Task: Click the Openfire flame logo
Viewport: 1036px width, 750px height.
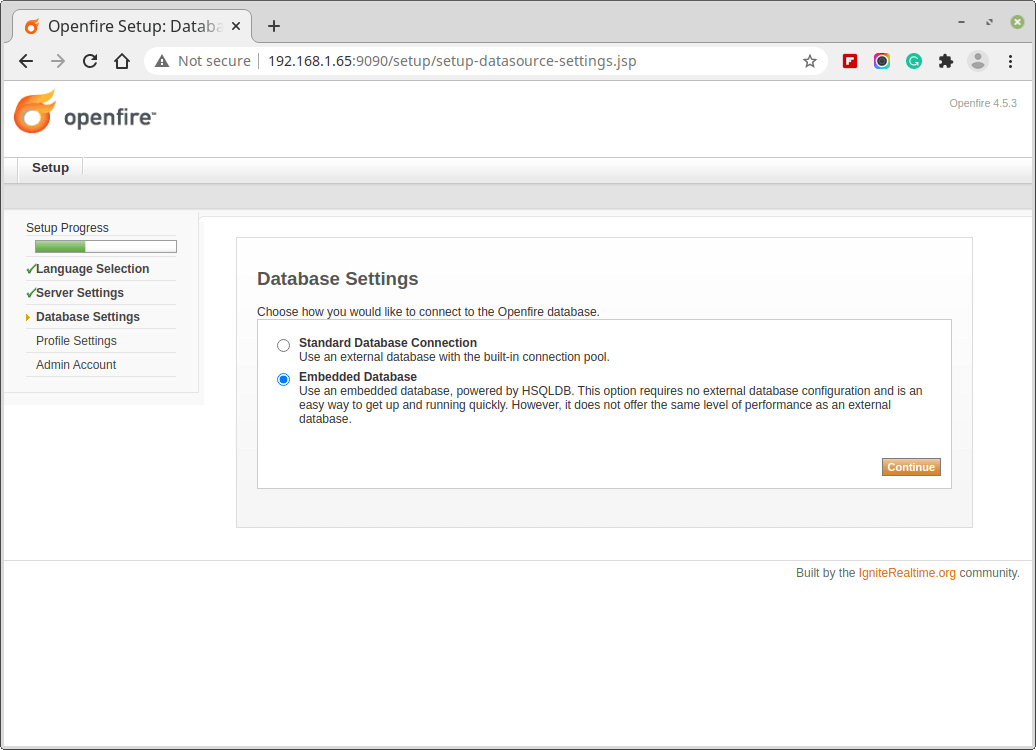Action: (35, 112)
